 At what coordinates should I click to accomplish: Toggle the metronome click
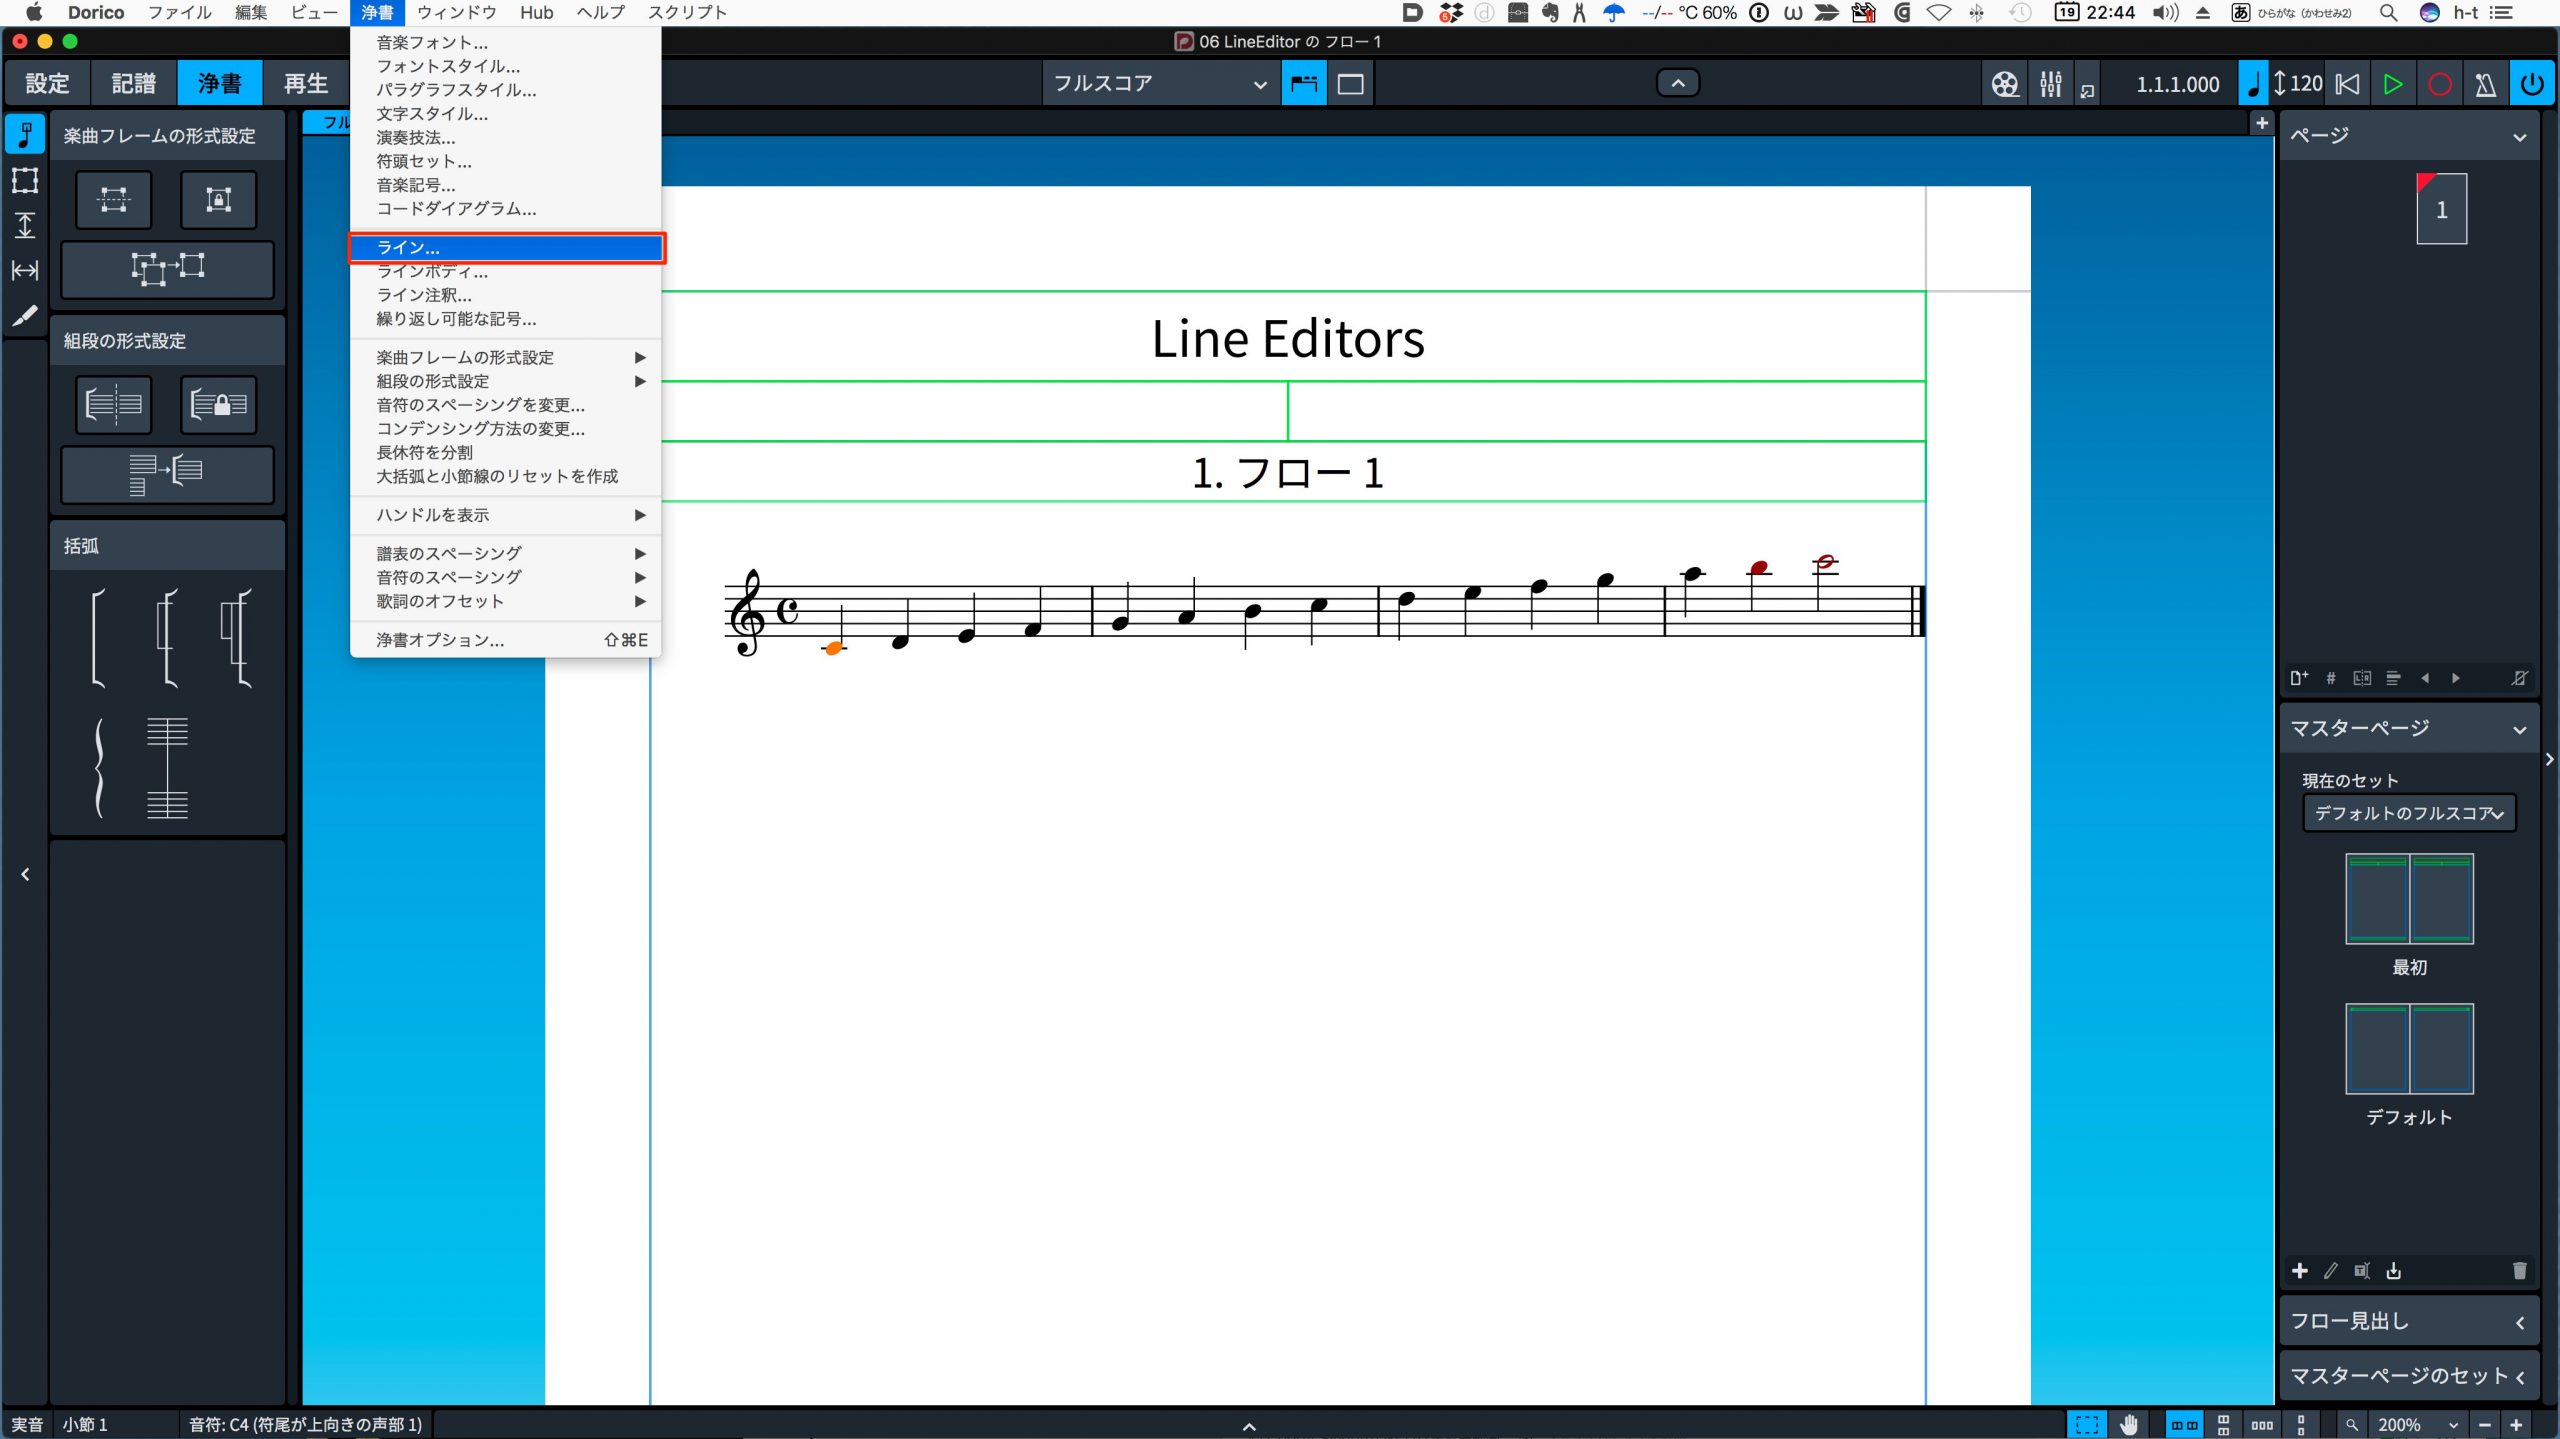tap(2485, 84)
